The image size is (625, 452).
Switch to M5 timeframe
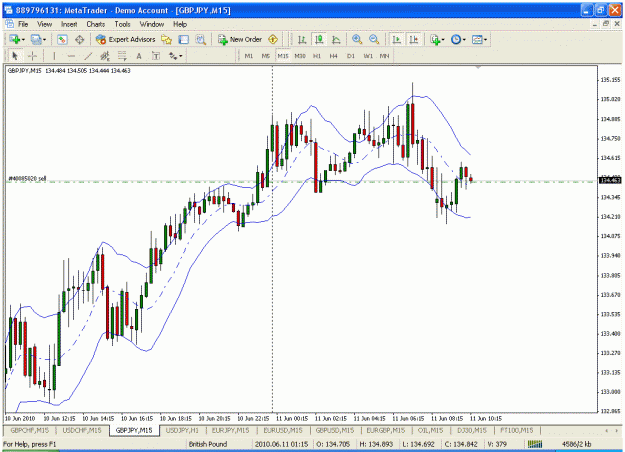click(266, 56)
